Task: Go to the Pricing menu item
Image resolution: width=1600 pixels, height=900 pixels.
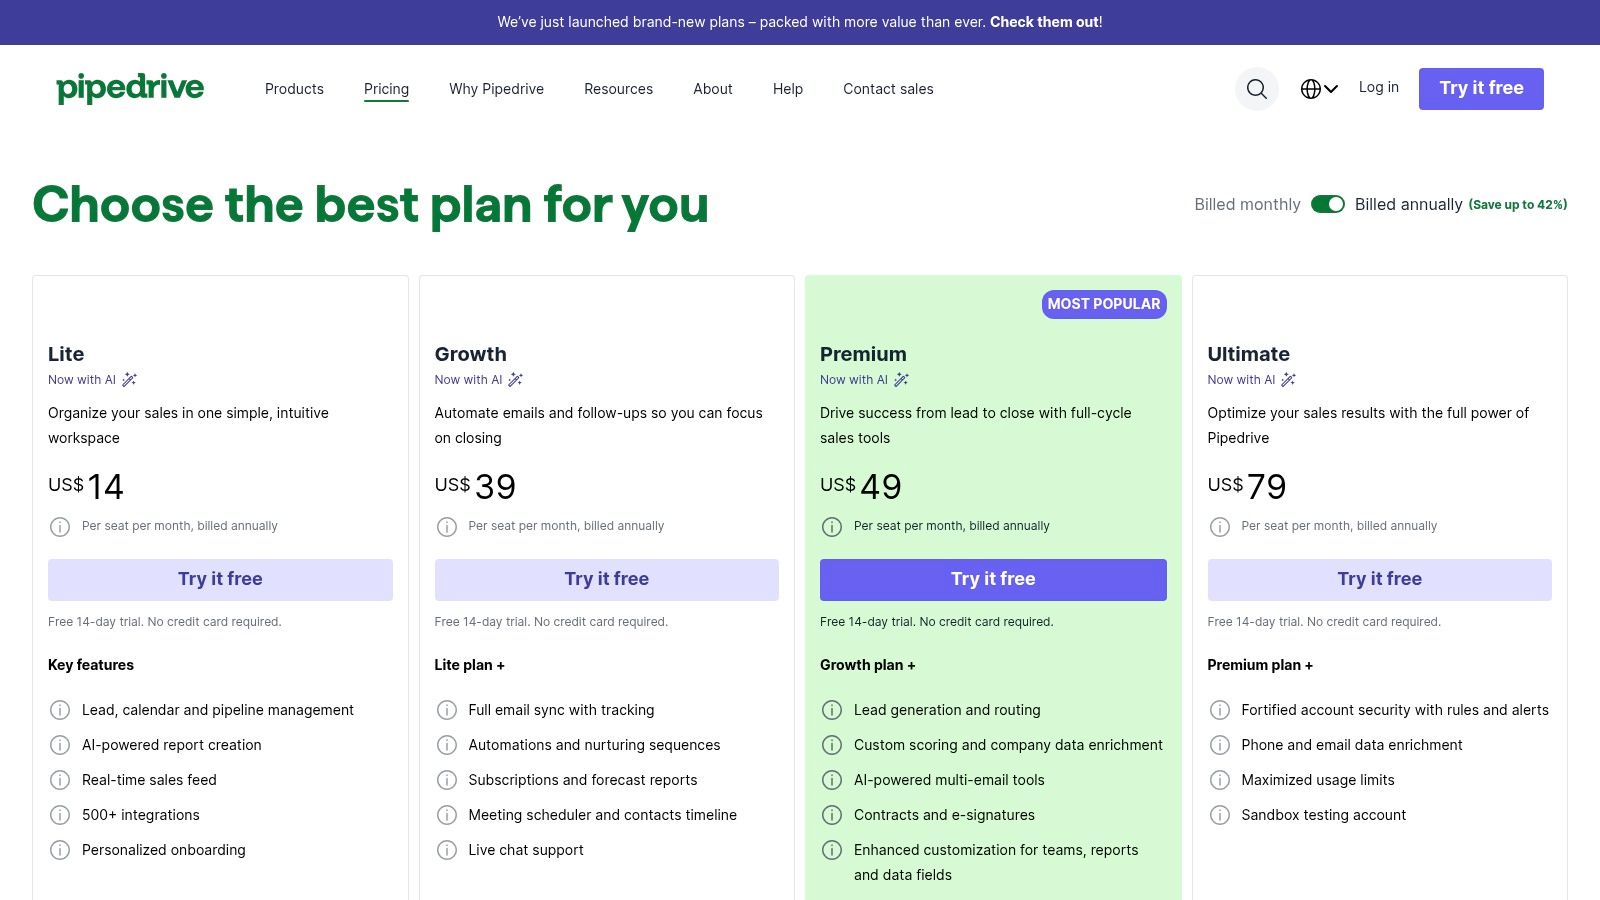Action: point(386,89)
